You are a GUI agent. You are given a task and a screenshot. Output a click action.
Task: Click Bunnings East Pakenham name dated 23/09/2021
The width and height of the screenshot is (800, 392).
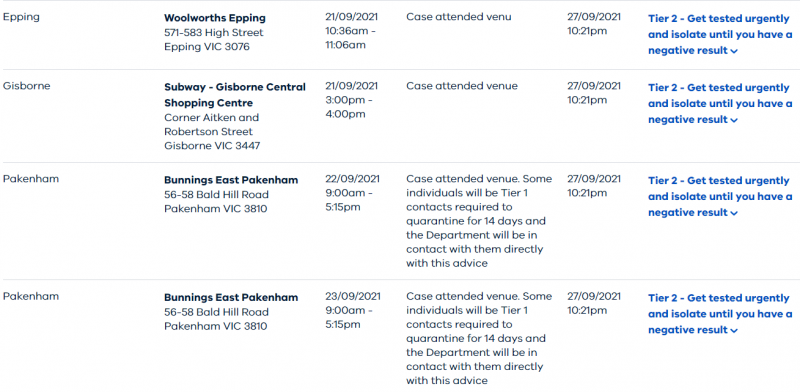231,298
